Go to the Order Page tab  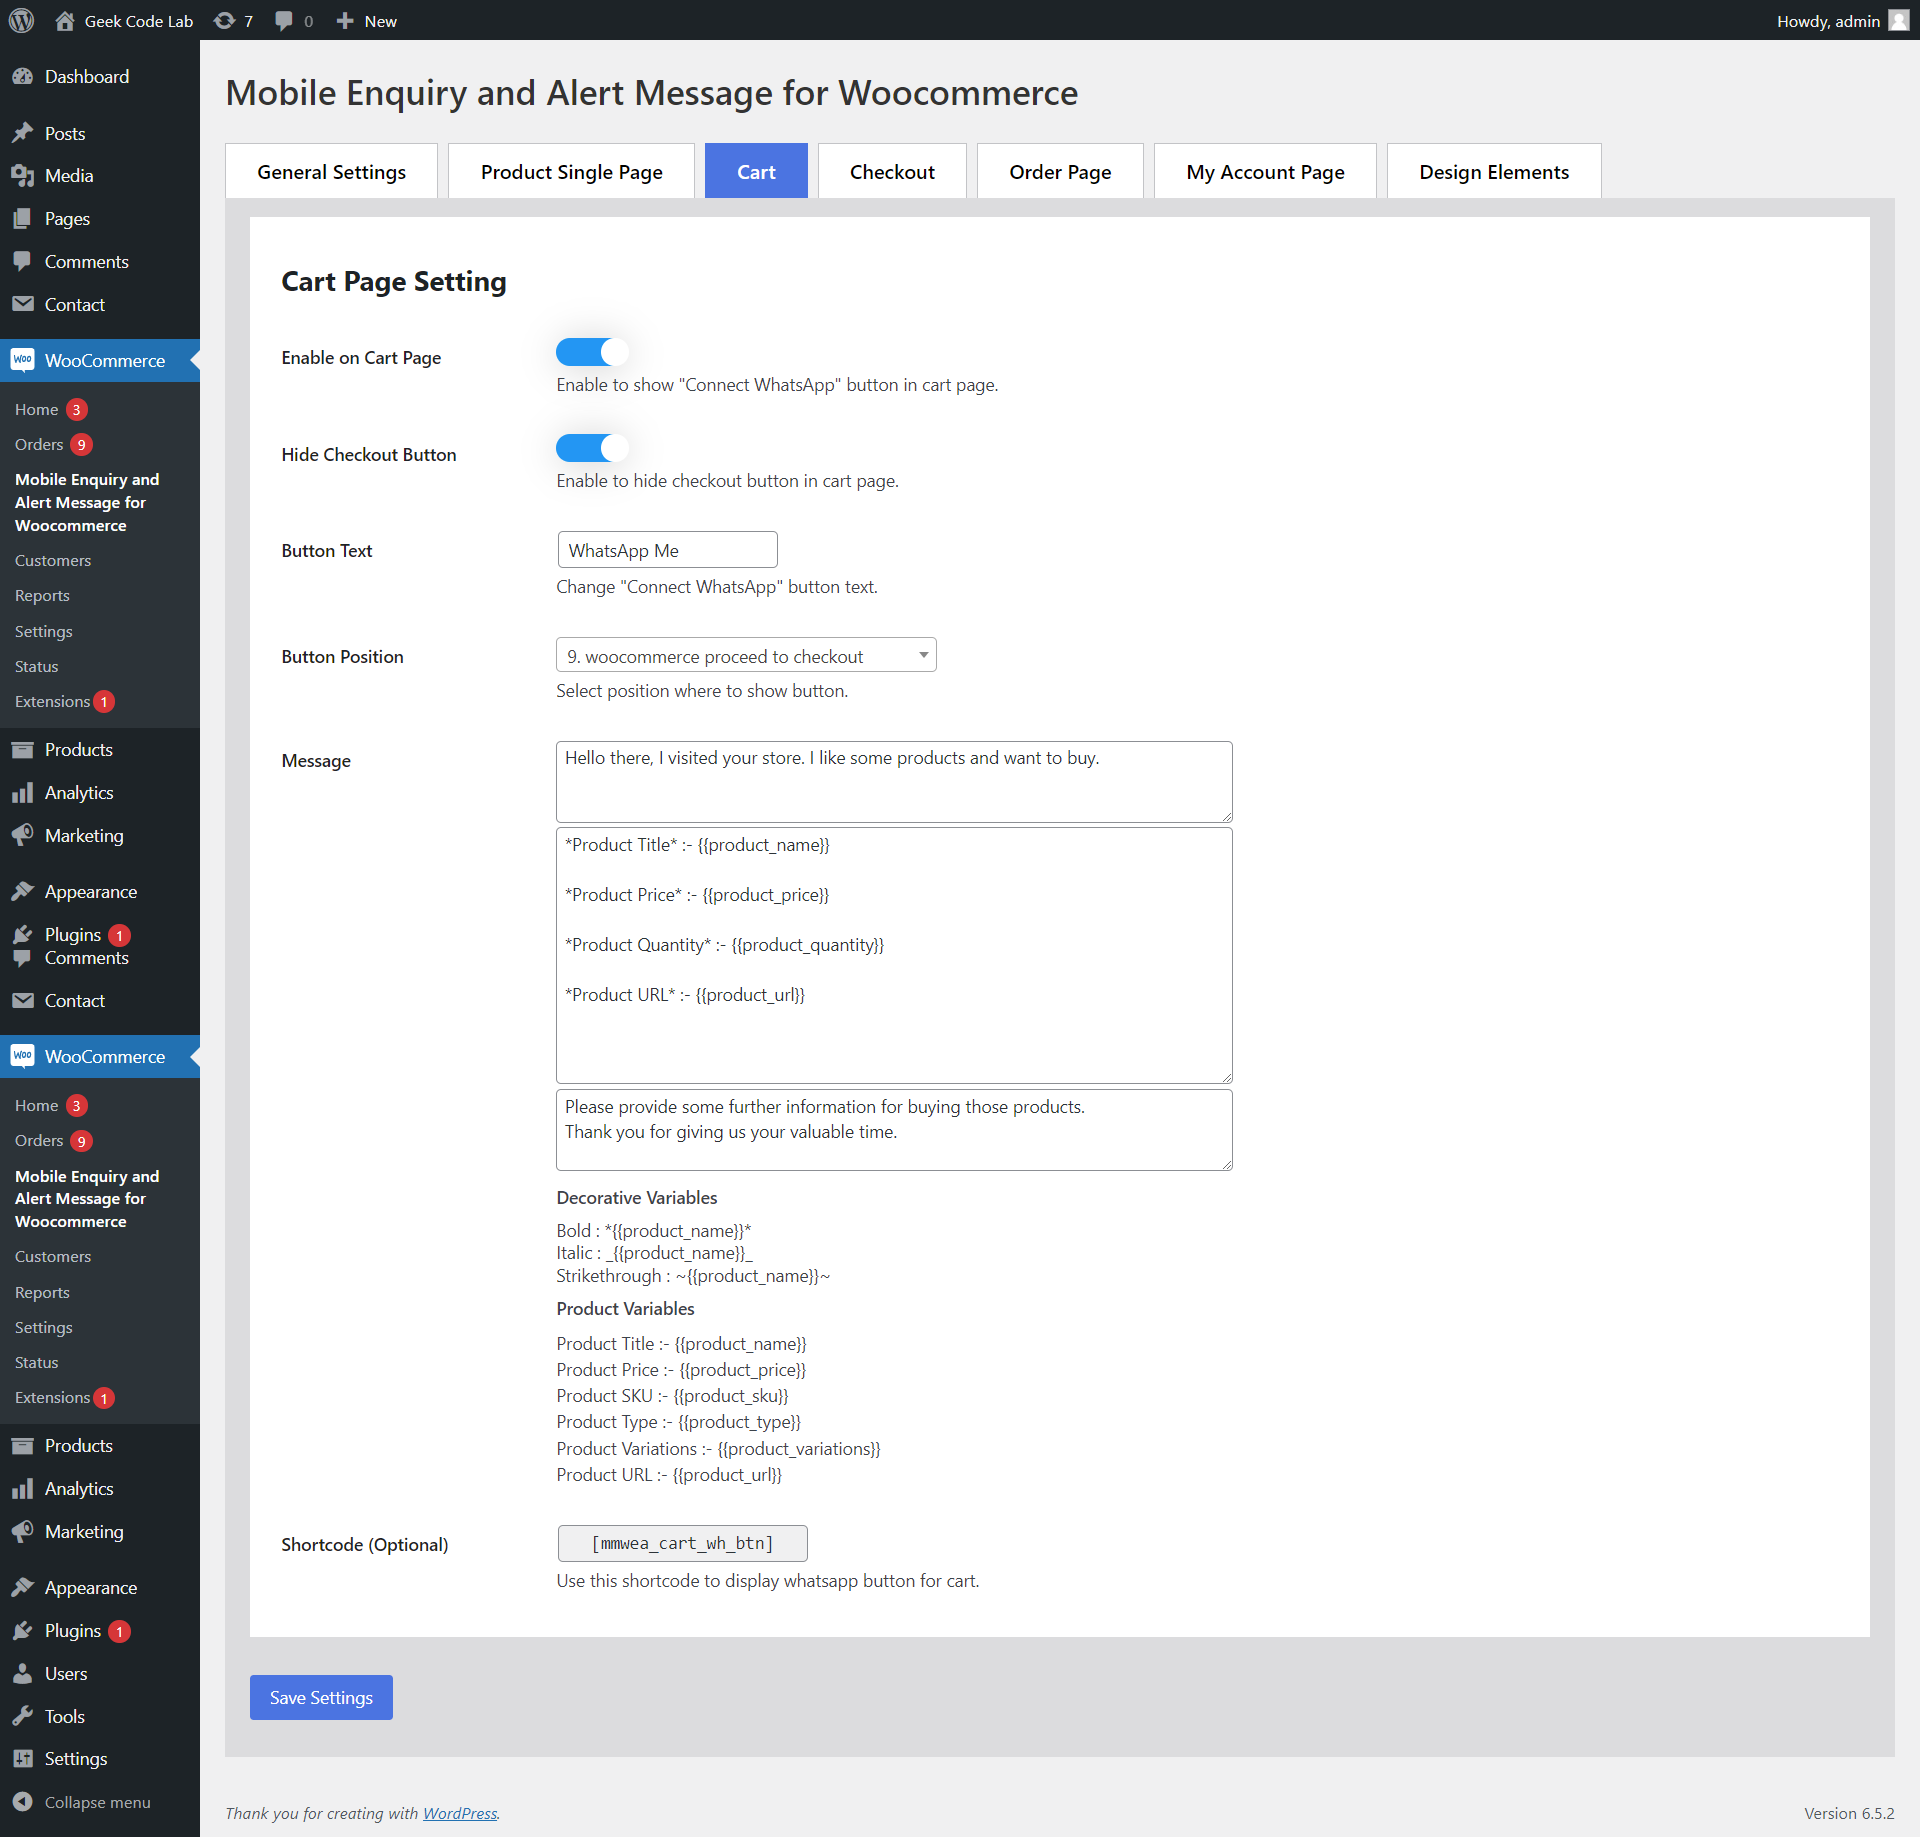[x=1060, y=172]
